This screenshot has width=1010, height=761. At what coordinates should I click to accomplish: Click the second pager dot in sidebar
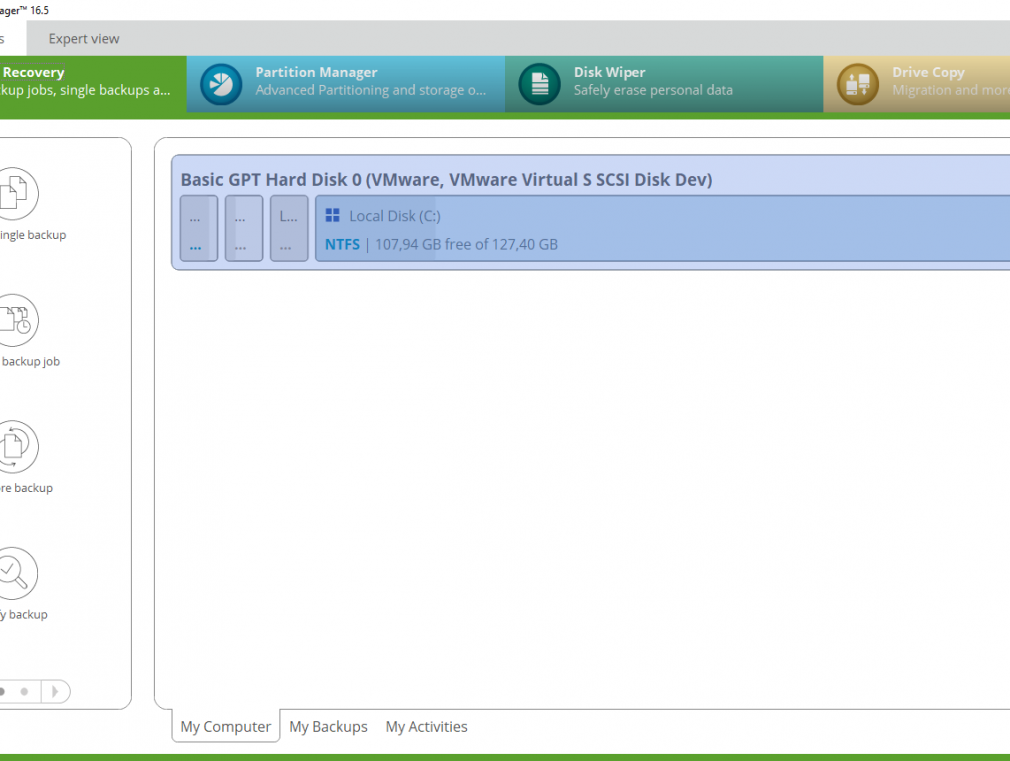(x=24, y=691)
